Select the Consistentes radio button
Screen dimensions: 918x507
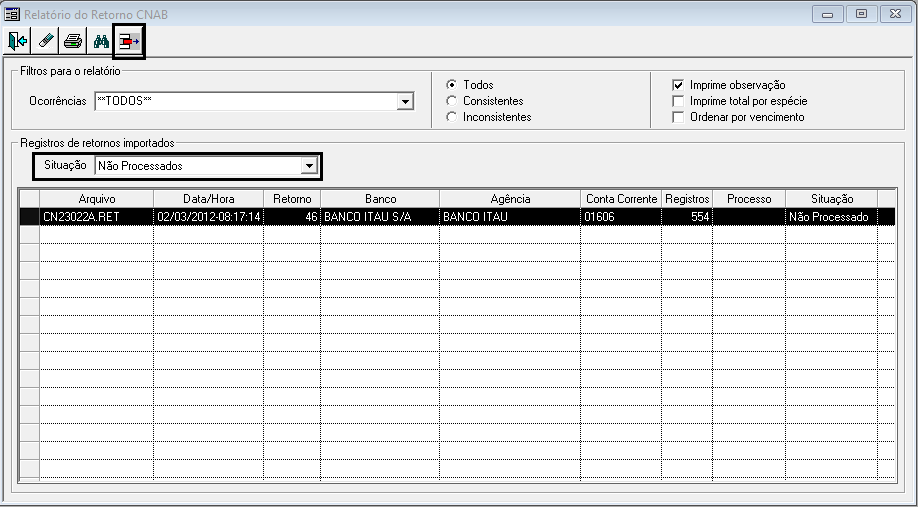click(x=451, y=101)
